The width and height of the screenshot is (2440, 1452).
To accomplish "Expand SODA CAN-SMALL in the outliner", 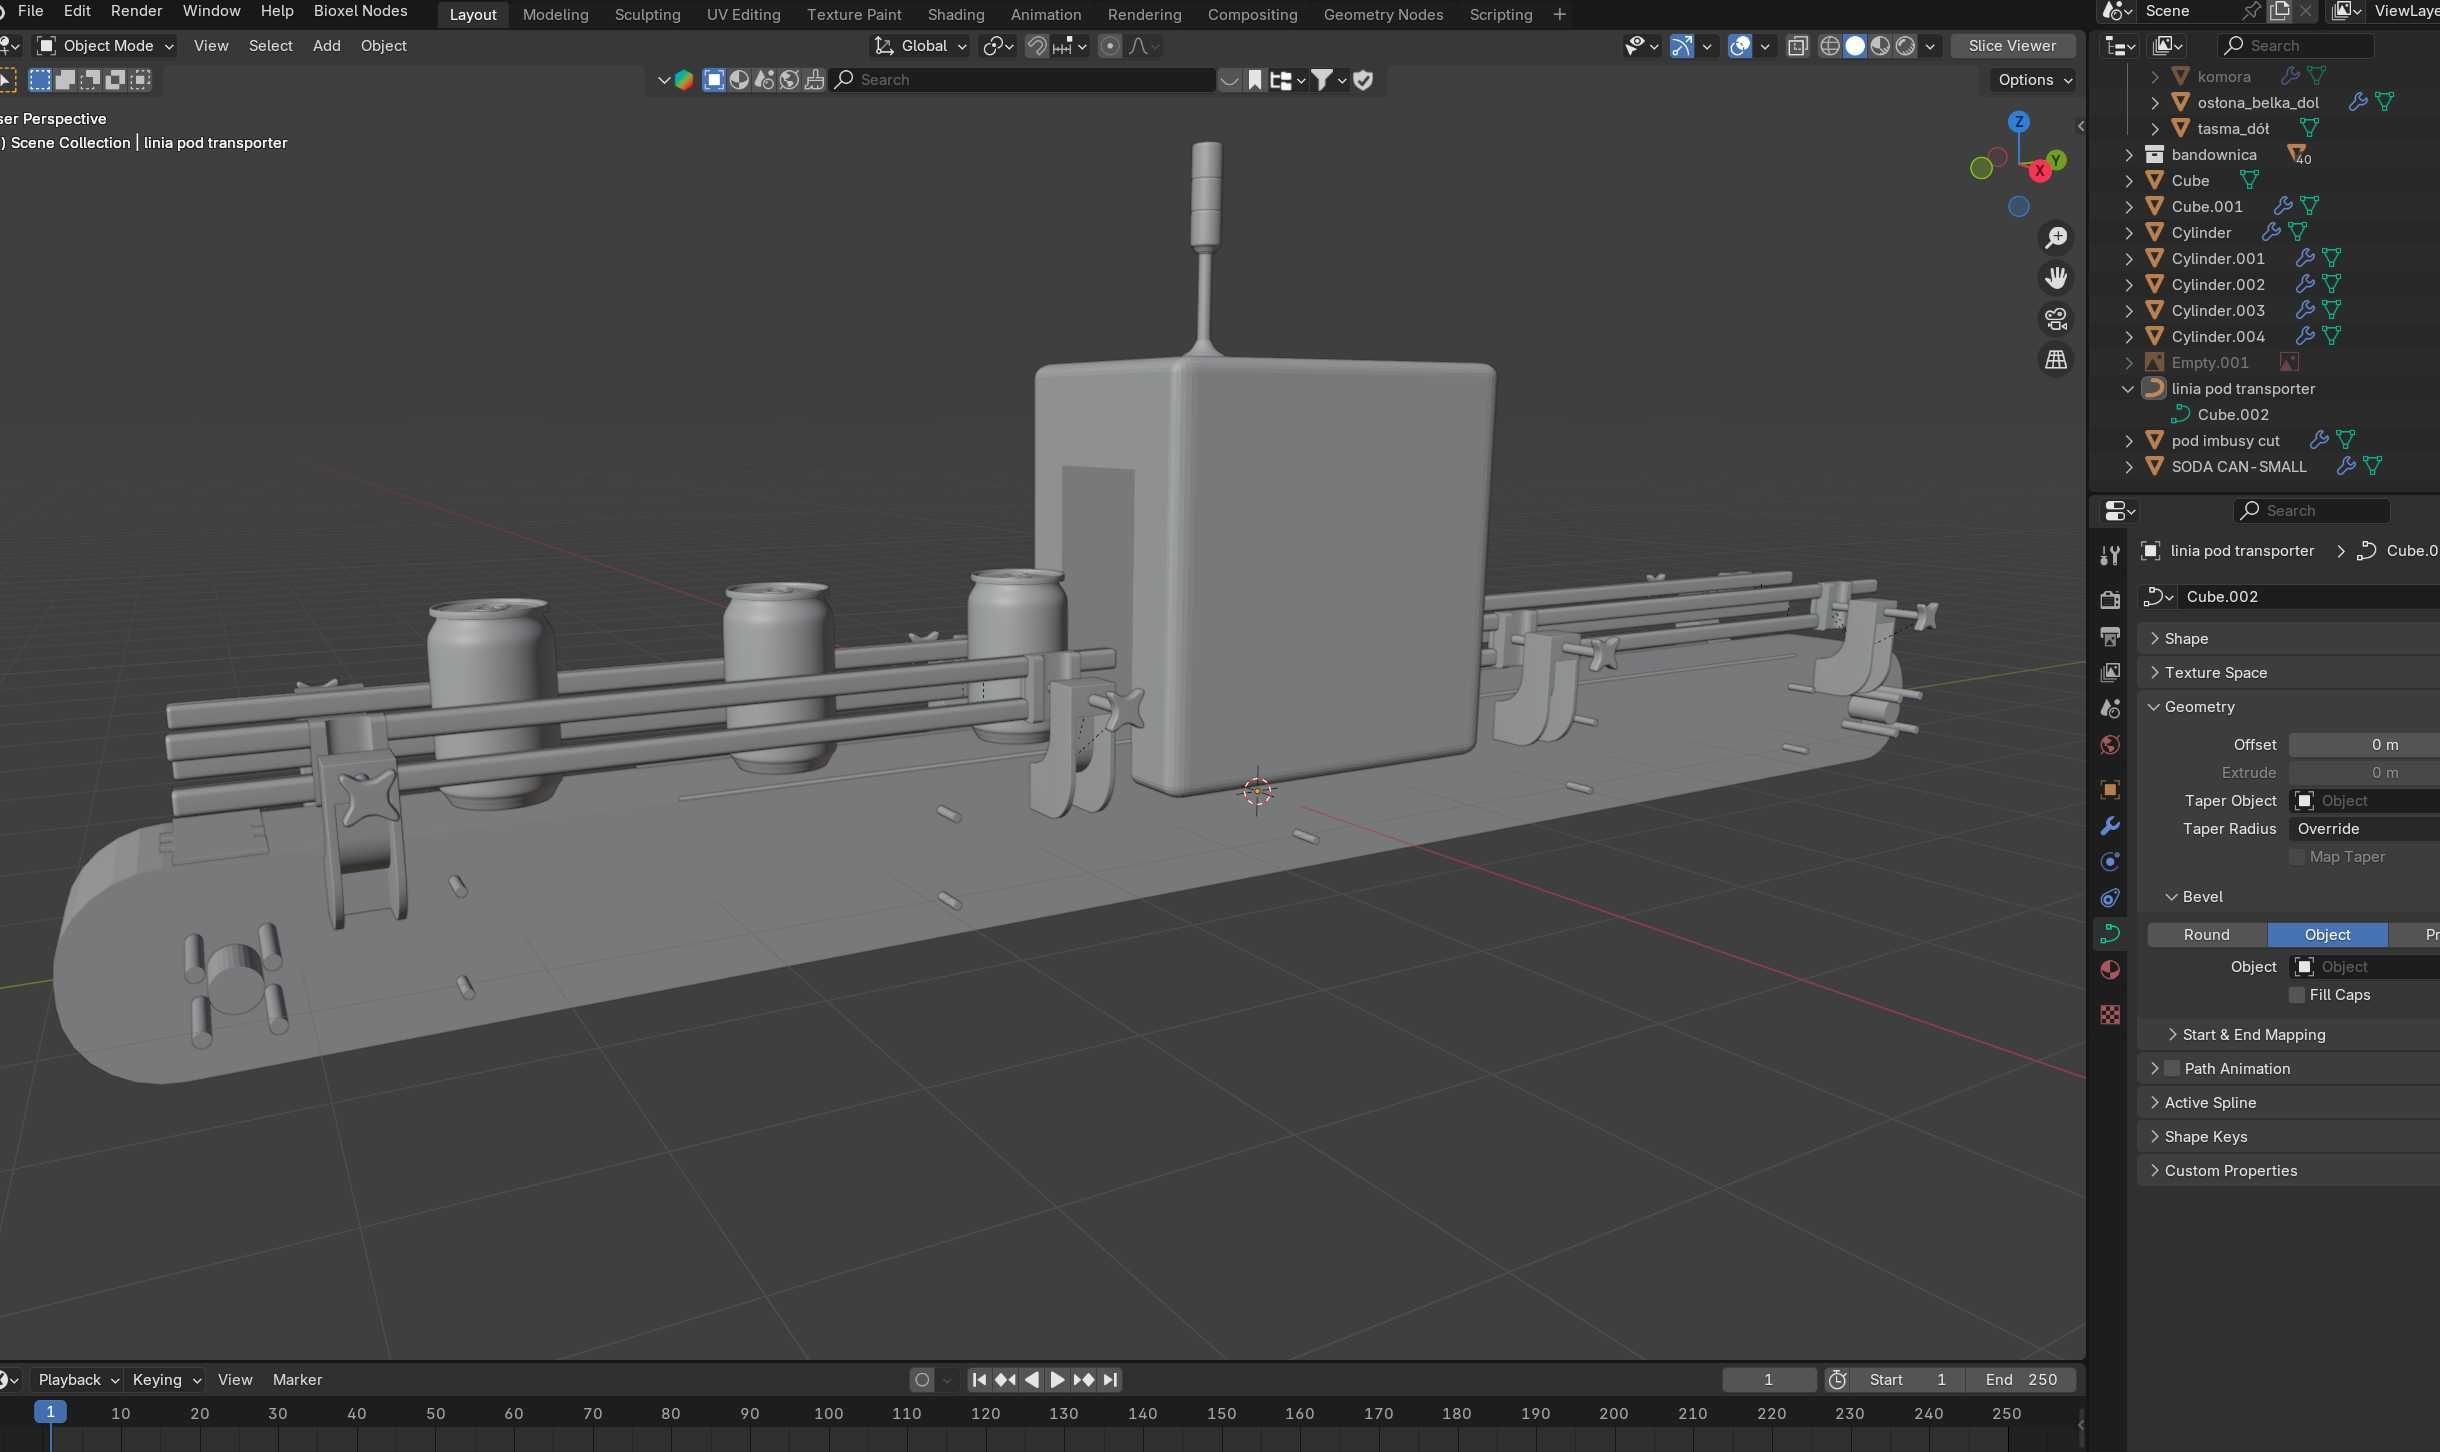I will [2129, 467].
